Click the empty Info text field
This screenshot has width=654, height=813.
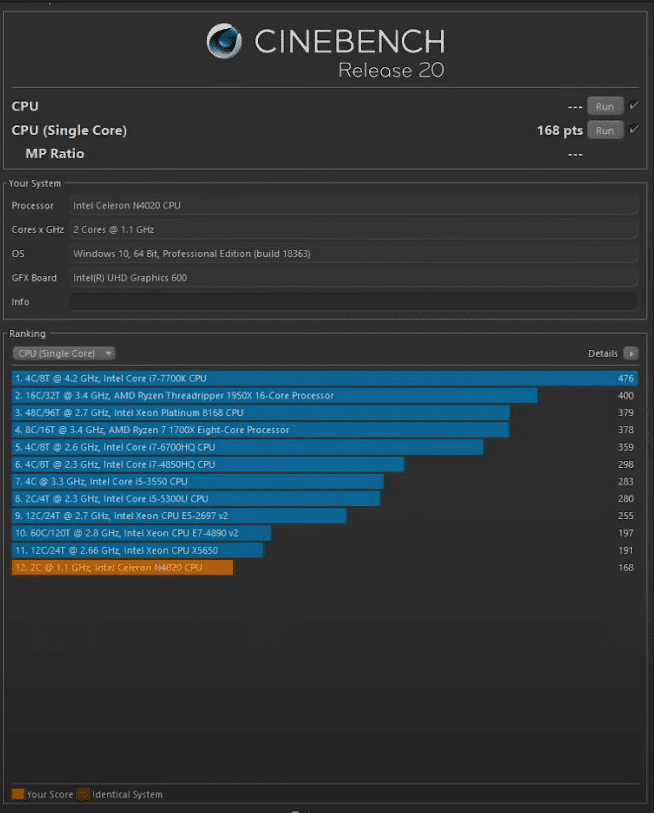[353, 302]
